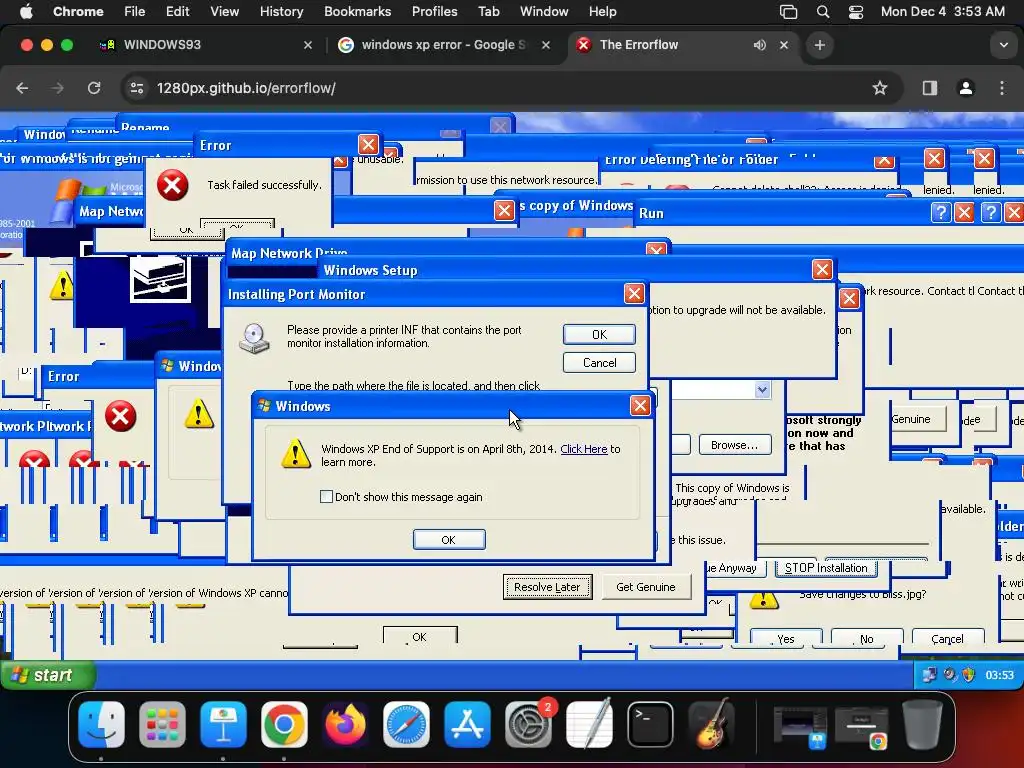Switch to windows xp error Google tab
The image size is (1024, 768).
click(x=443, y=45)
